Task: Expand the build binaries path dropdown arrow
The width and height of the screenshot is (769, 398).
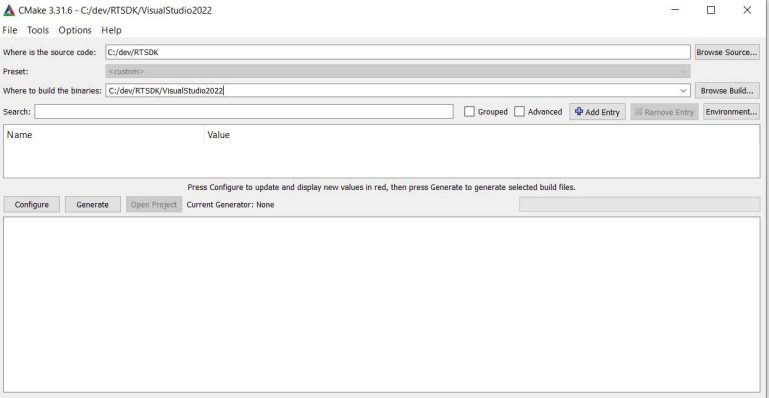Action: pyautogui.click(x=683, y=91)
